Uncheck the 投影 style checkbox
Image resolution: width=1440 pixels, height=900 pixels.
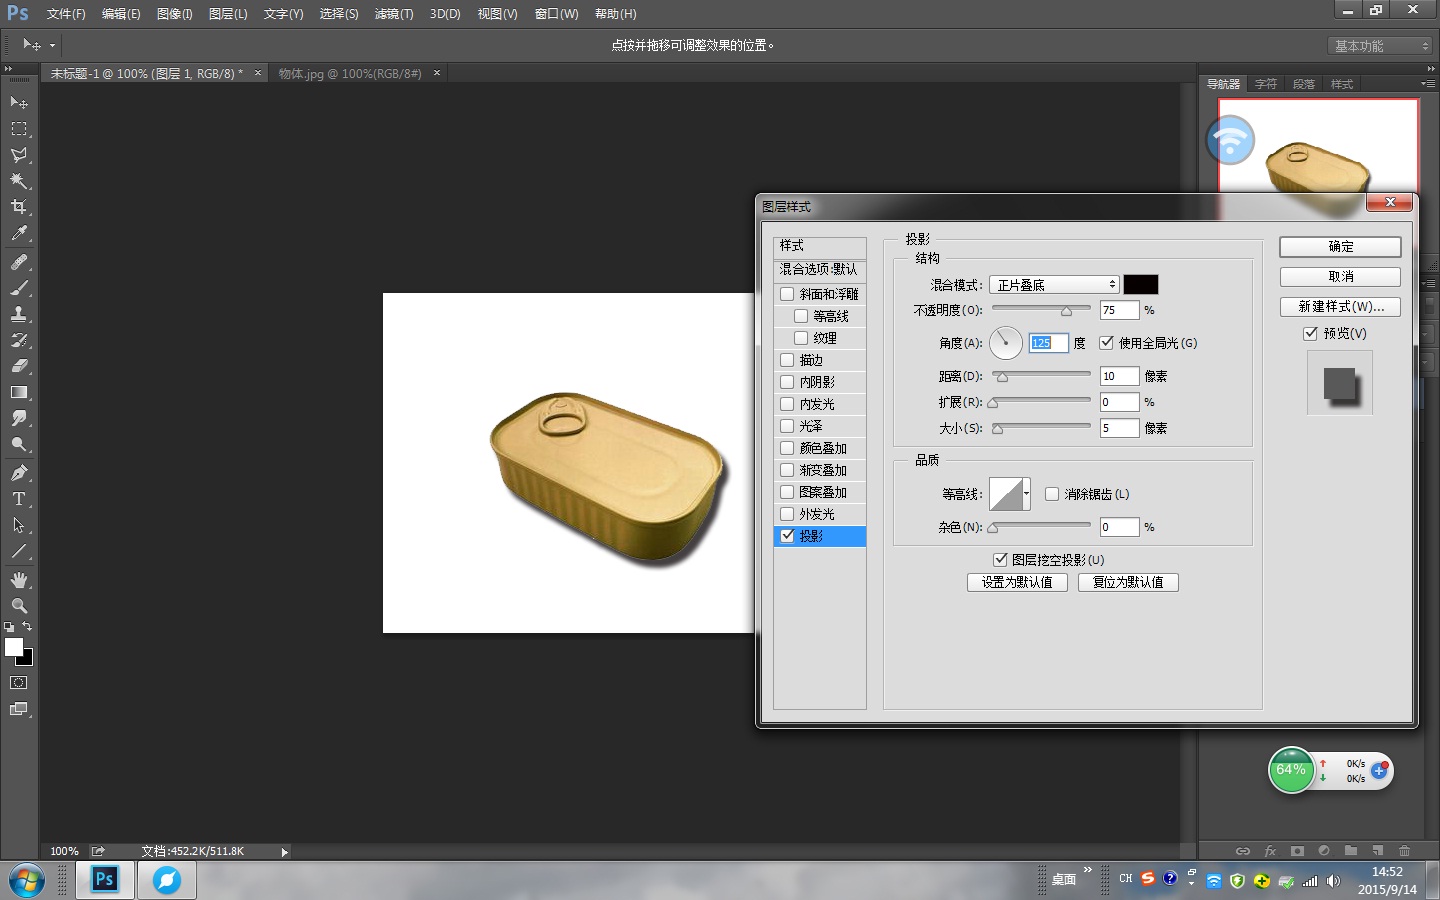787,536
